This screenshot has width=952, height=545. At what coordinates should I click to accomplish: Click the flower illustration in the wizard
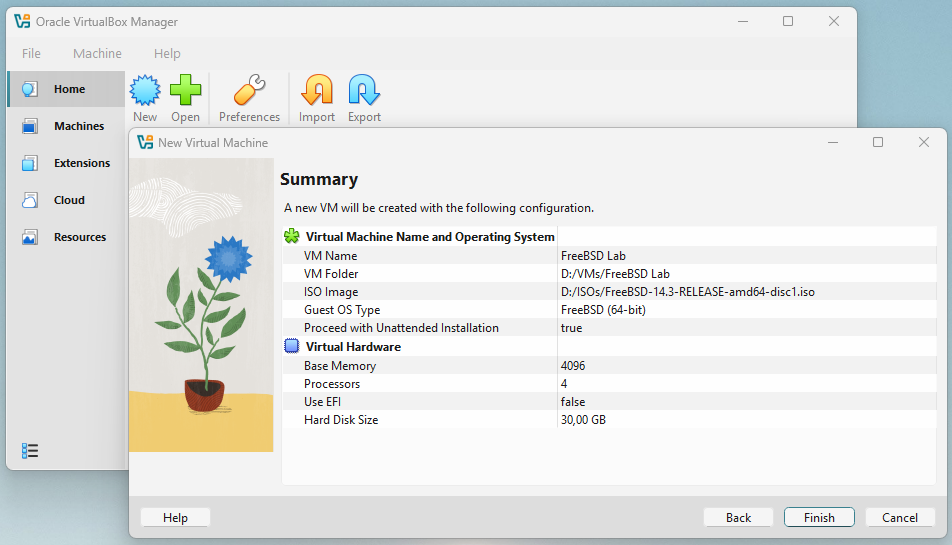pos(201,305)
